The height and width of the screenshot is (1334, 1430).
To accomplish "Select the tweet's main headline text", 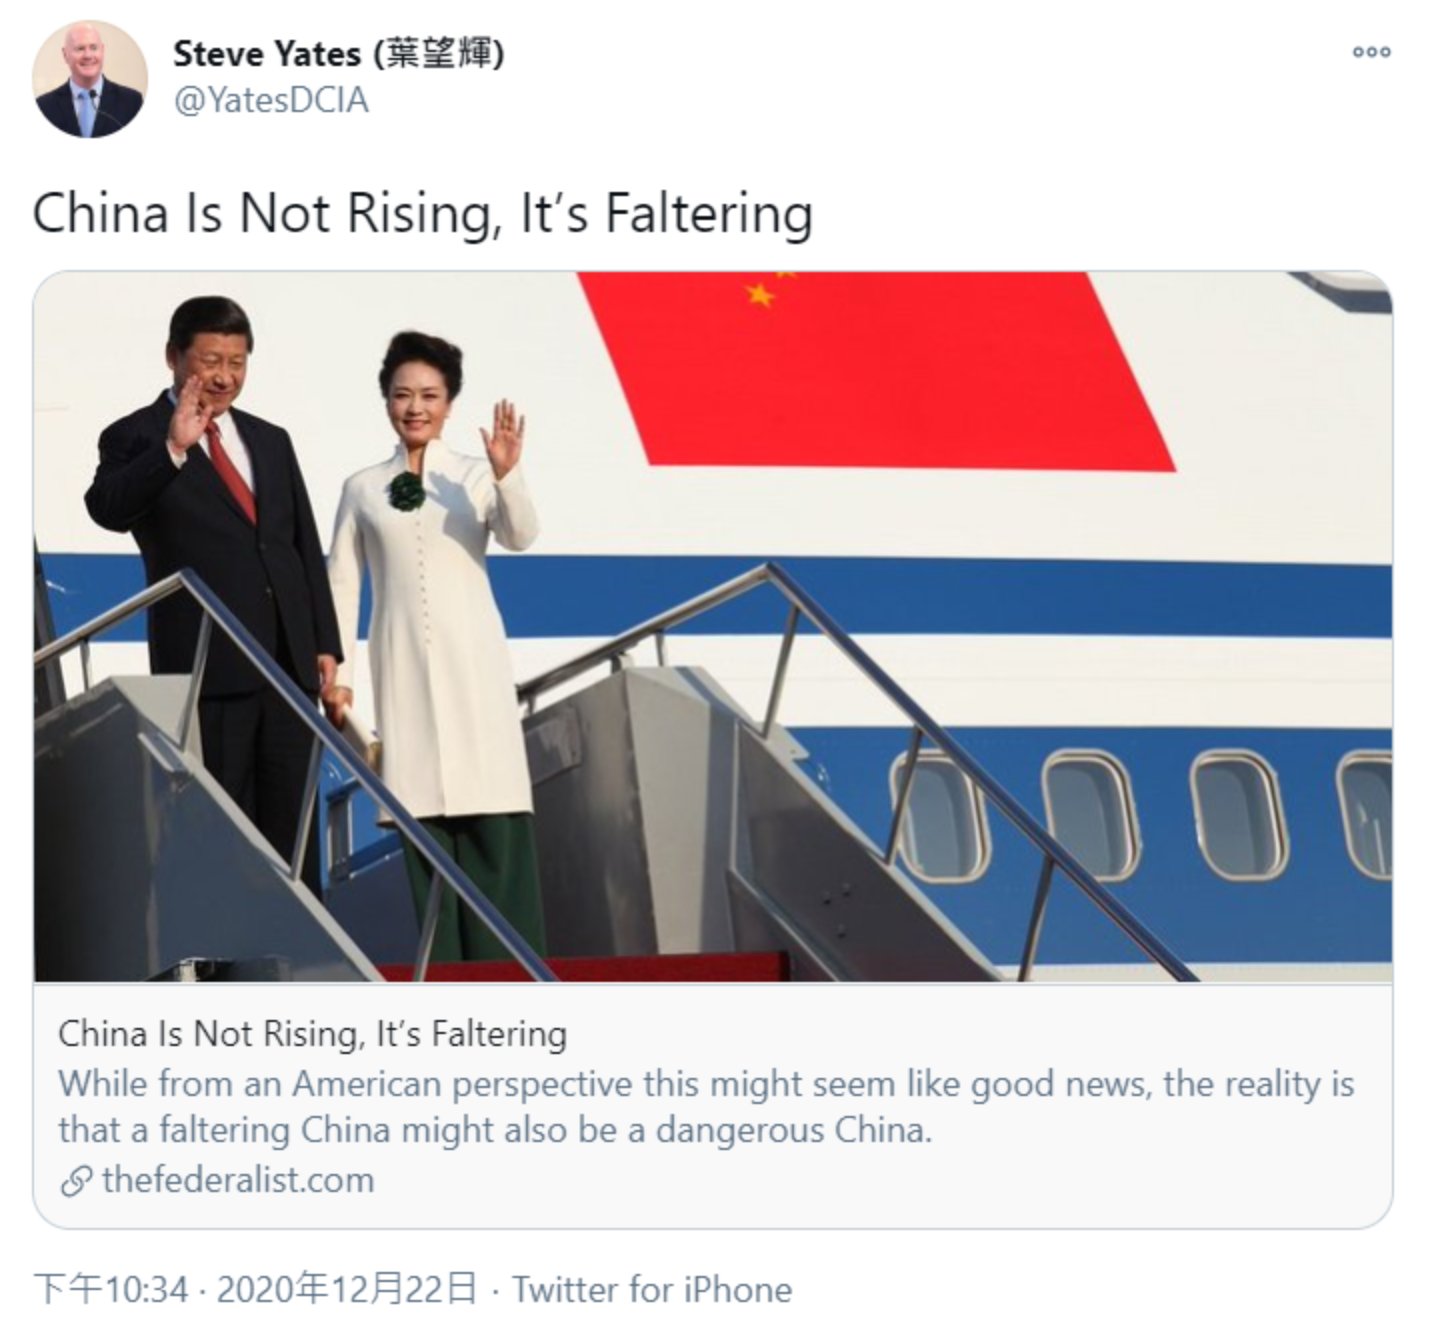I will click(422, 213).
